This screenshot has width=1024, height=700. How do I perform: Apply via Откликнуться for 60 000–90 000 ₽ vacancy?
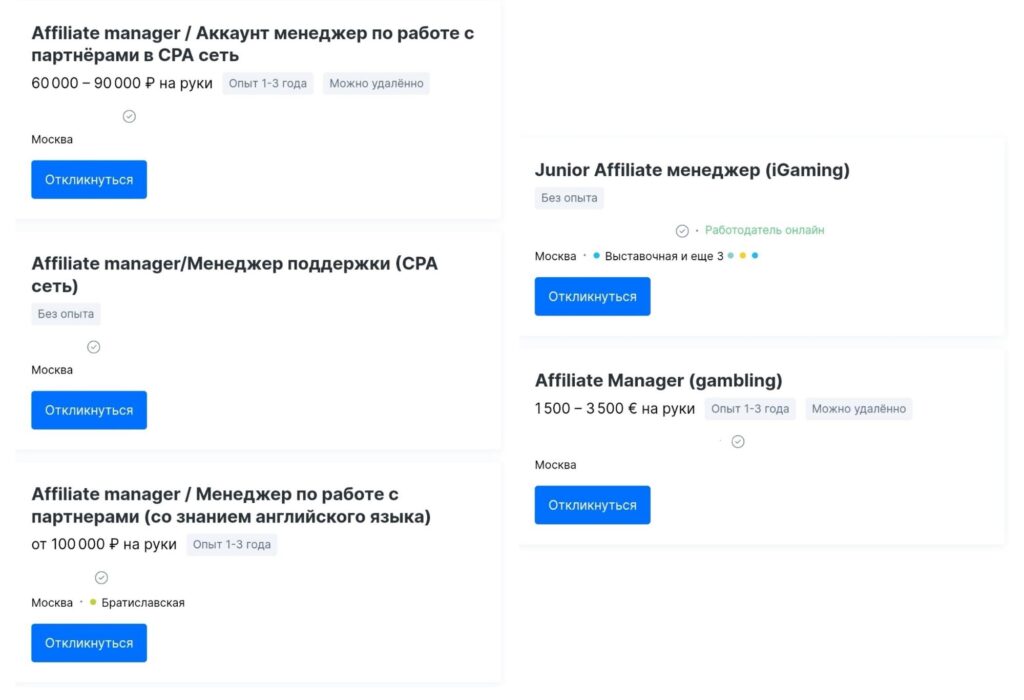click(89, 180)
